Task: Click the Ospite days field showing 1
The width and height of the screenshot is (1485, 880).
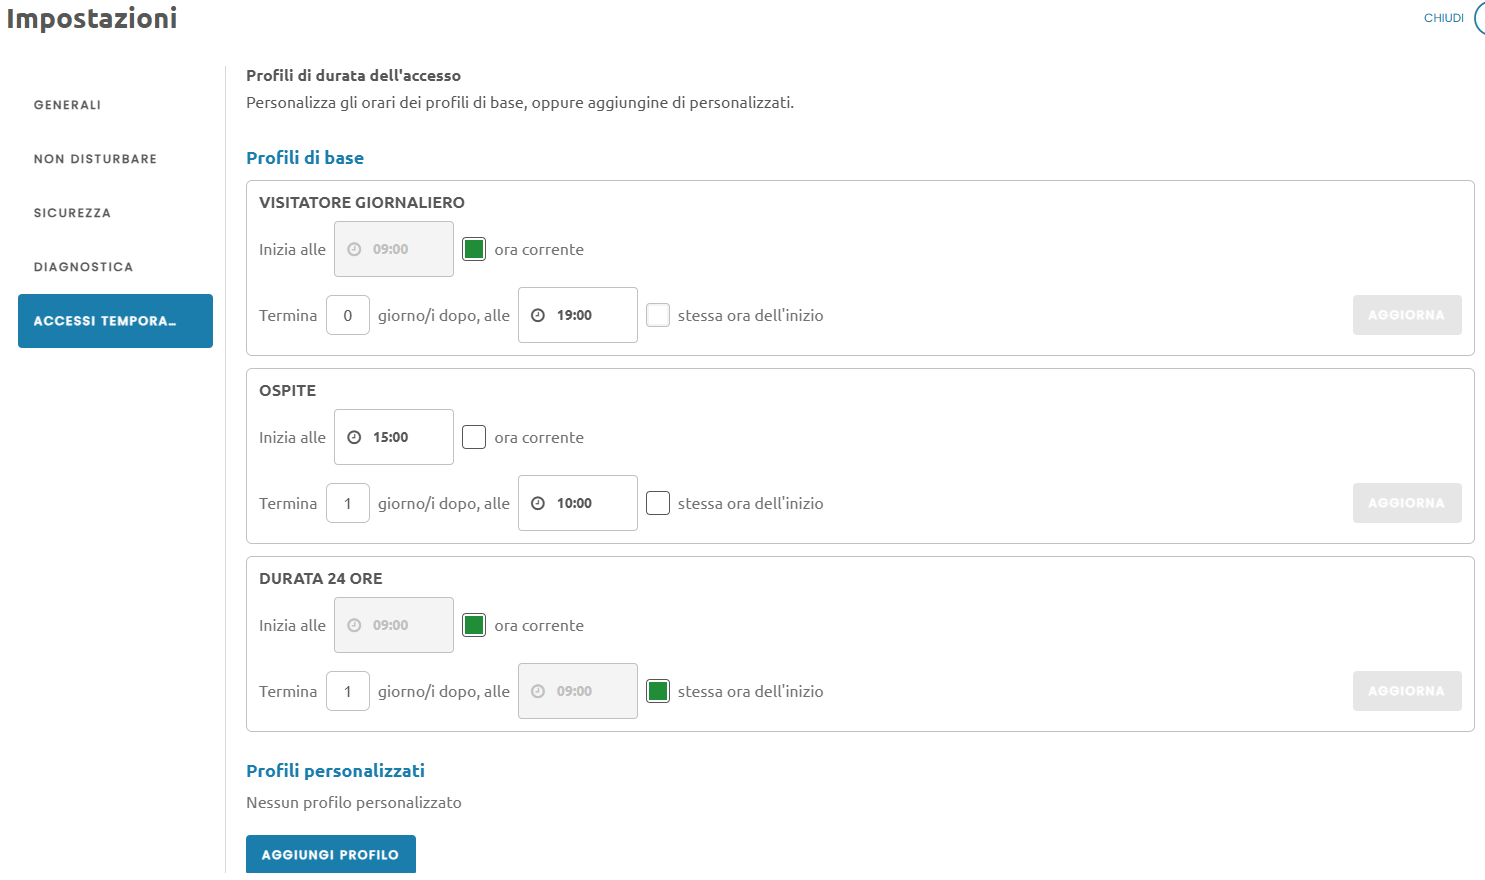Action: click(348, 503)
